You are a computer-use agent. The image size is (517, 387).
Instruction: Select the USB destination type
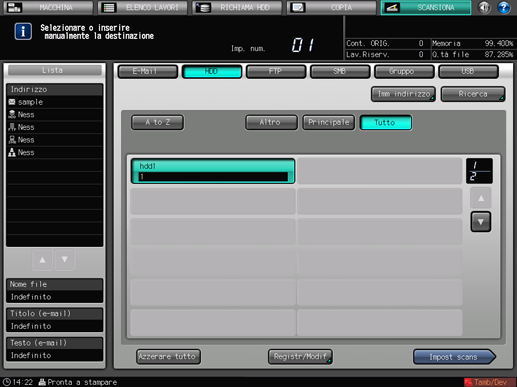(x=468, y=71)
